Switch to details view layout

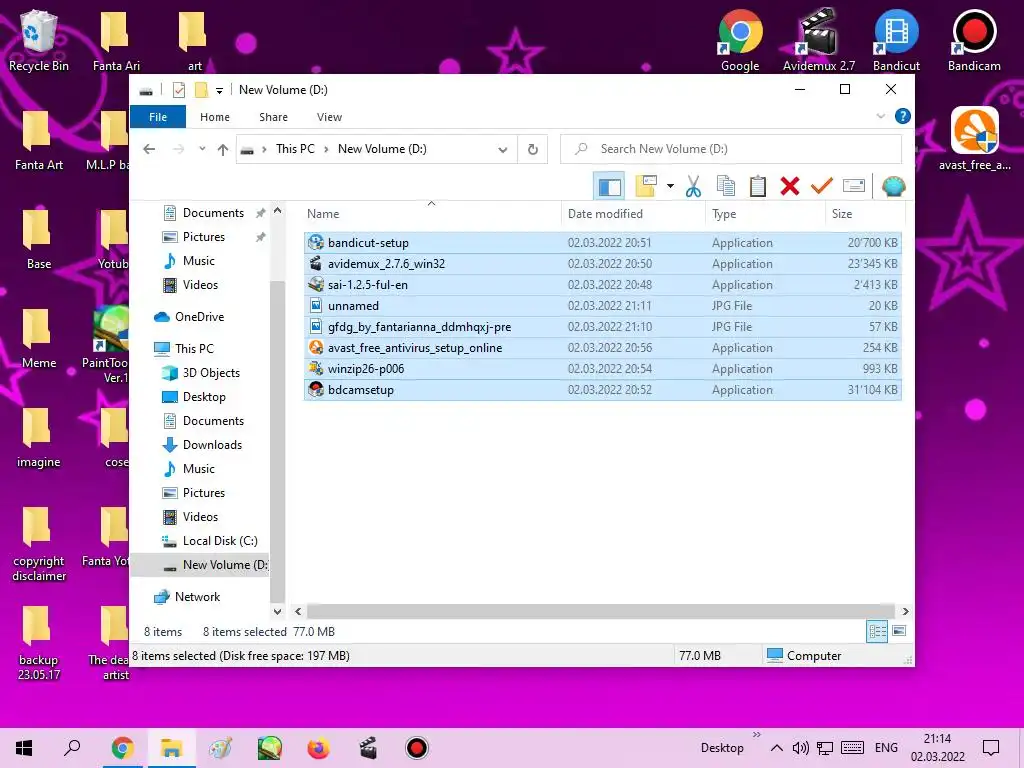click(877, 632)
